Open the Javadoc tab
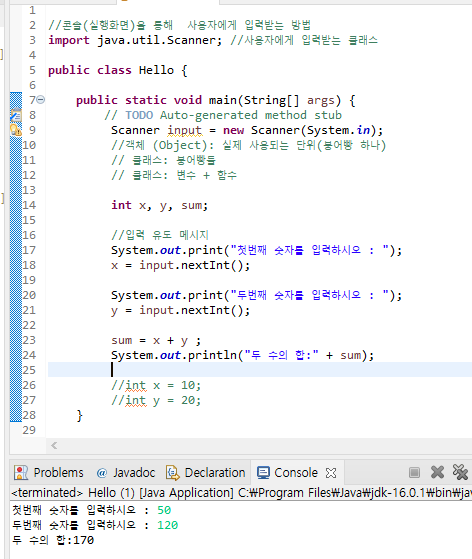 125,473
